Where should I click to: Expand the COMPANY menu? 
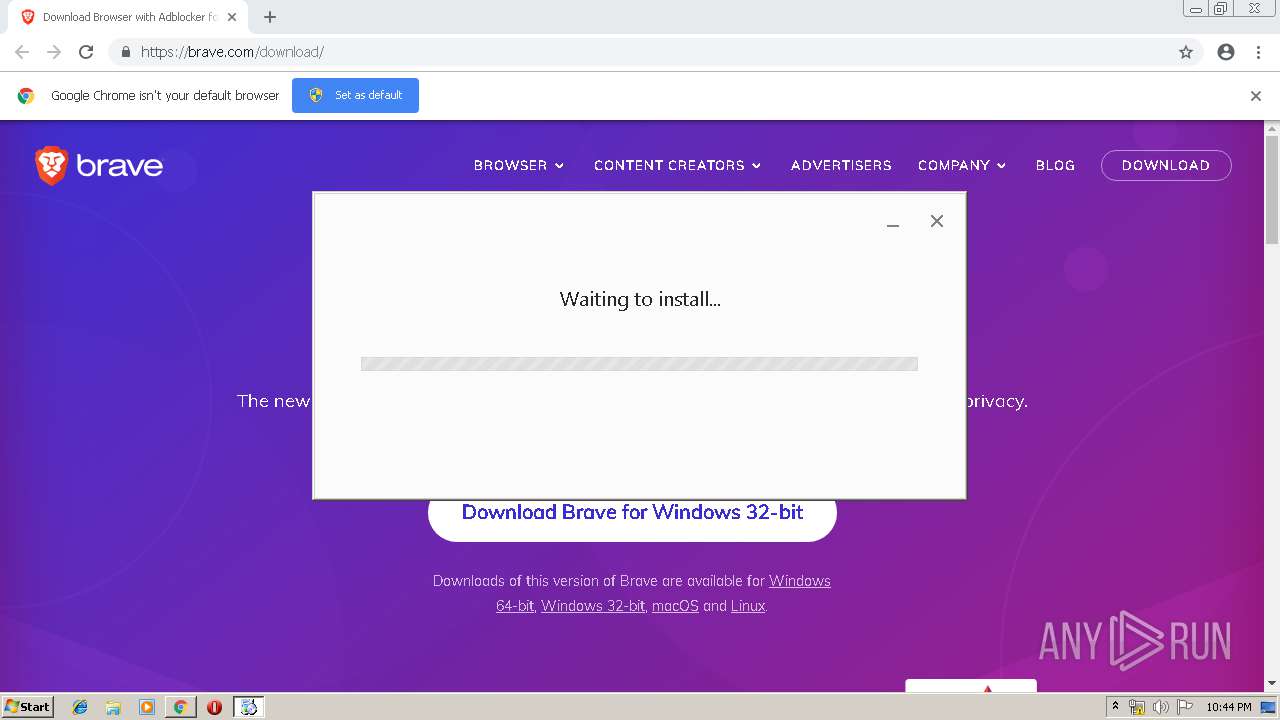coord(962,165)
